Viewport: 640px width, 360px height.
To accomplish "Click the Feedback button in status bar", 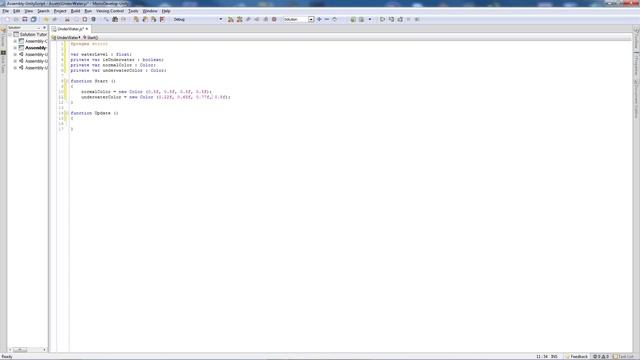I will click(577, 357).
